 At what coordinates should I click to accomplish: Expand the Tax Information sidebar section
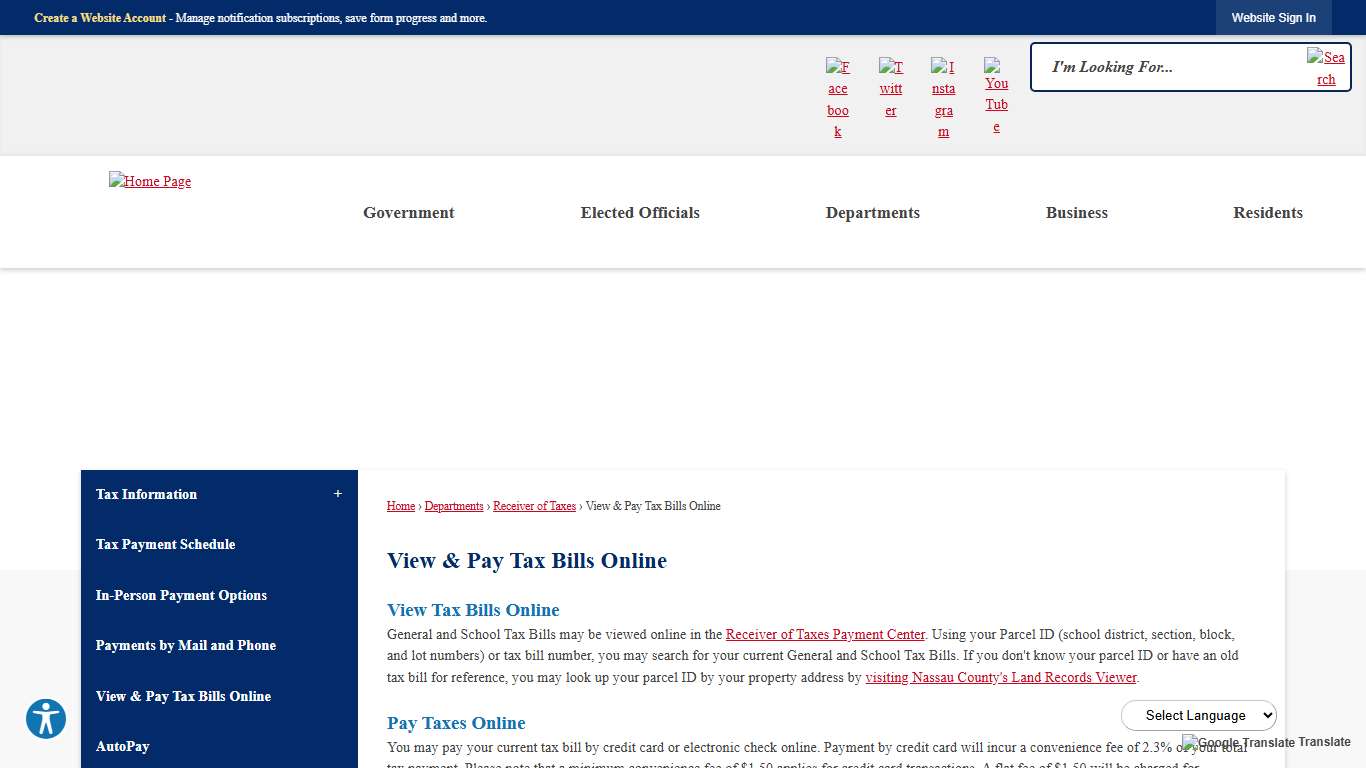pyautogui.click(x=338, y=493)
